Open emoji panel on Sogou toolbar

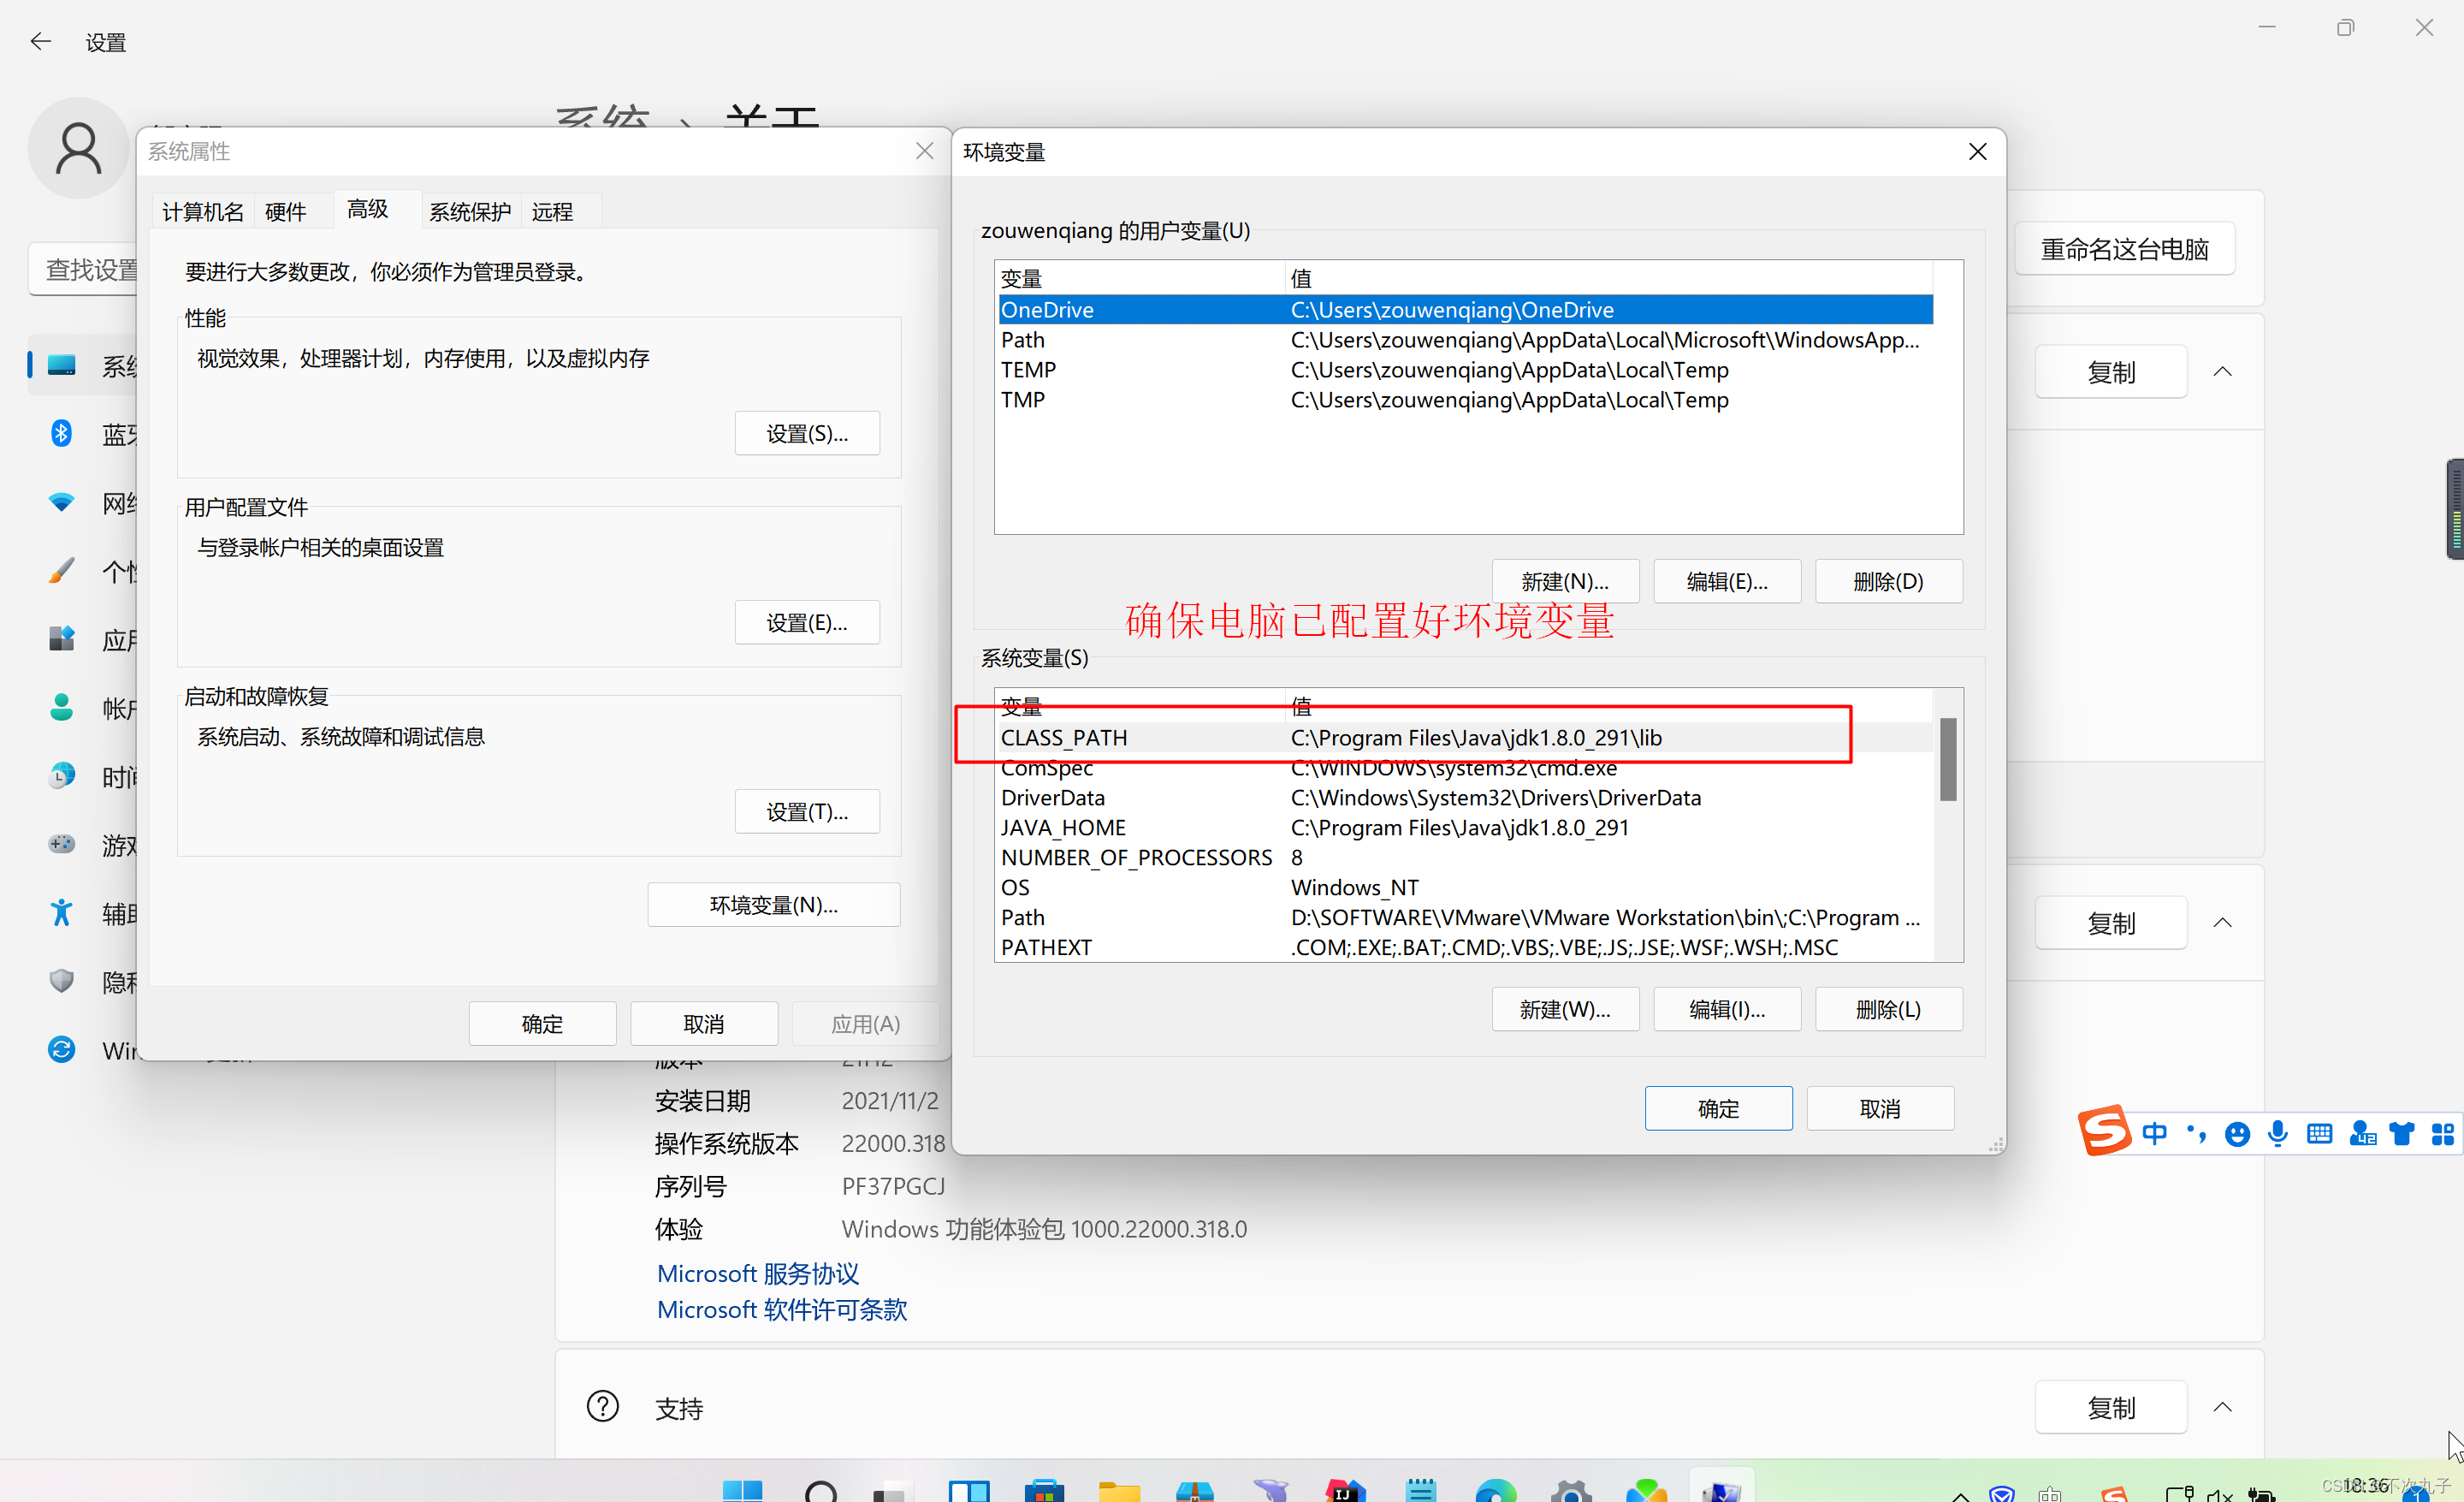pos(2237,1133)
